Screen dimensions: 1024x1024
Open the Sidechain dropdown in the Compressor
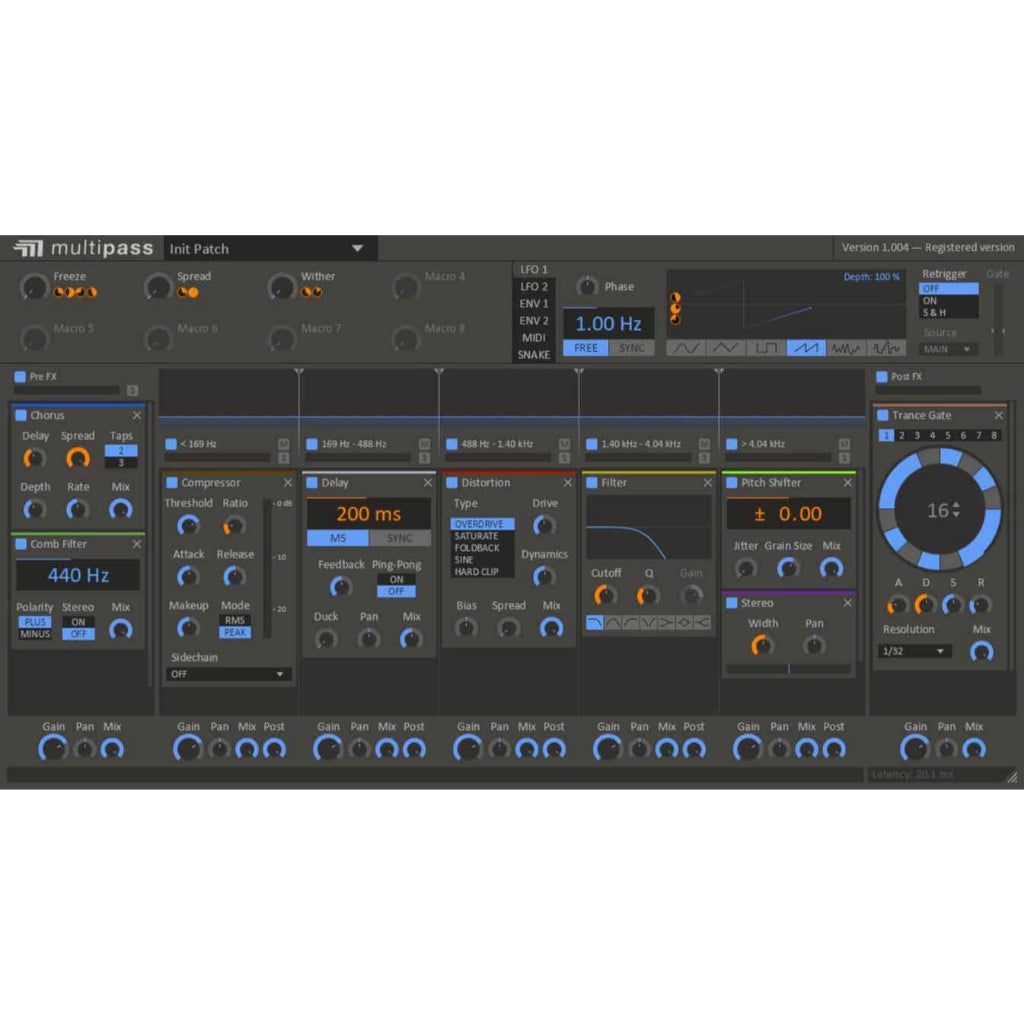228,674
